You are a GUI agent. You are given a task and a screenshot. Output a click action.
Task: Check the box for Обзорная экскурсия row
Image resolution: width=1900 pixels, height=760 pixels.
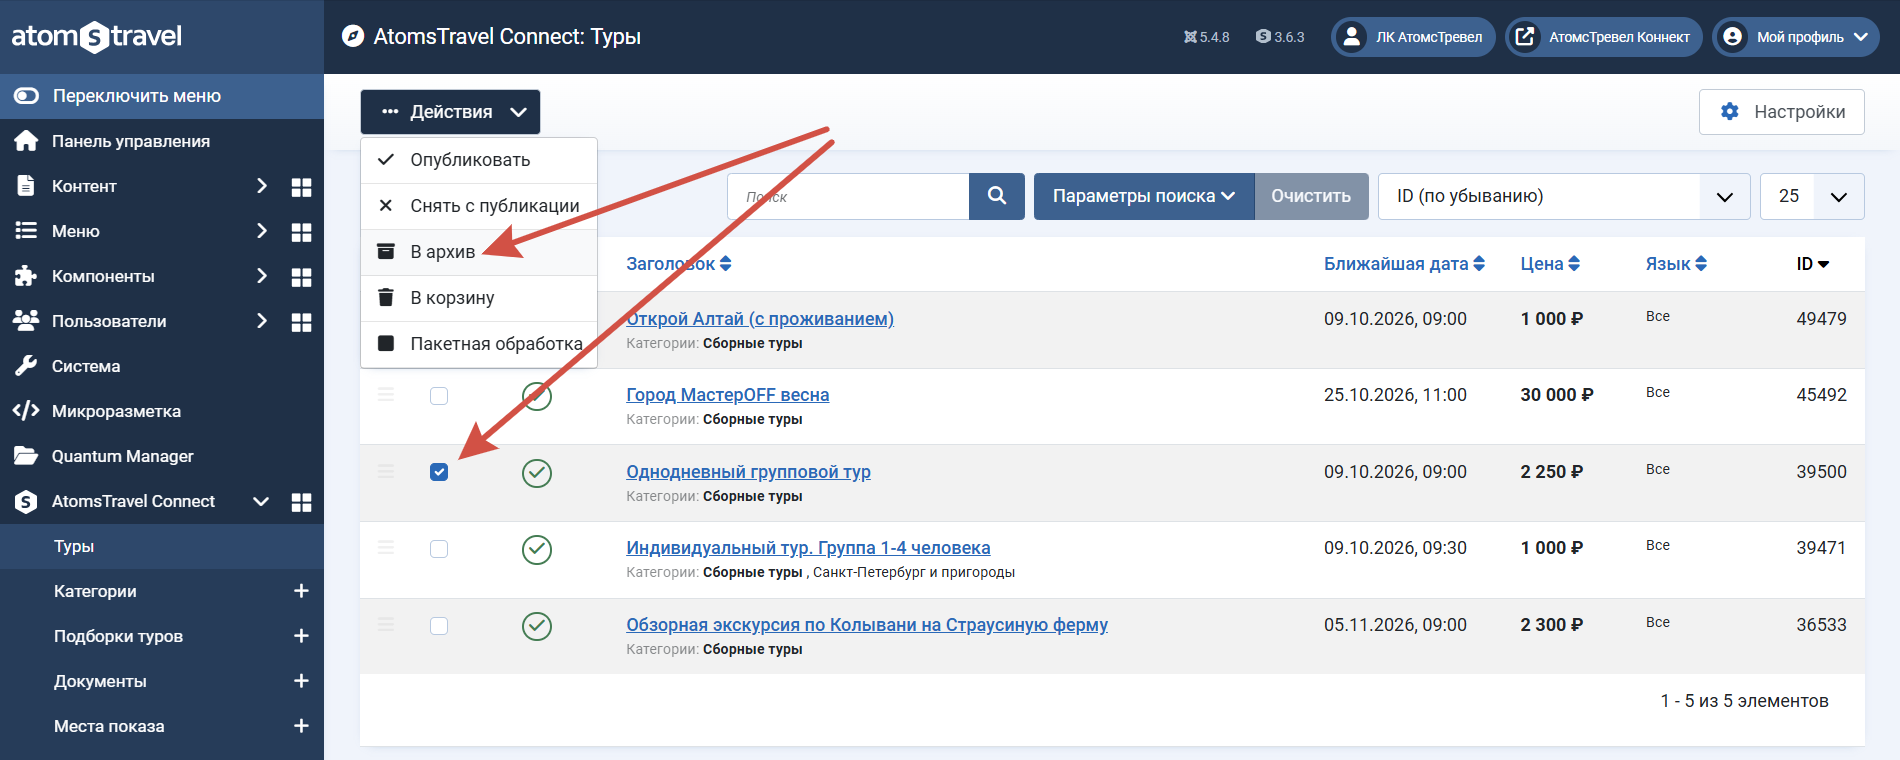(x=439, y=626)
